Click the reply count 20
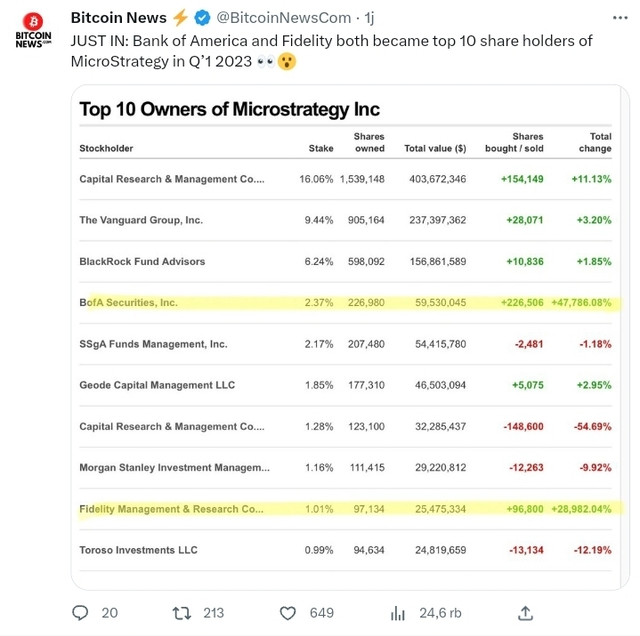 click(109, 613)
